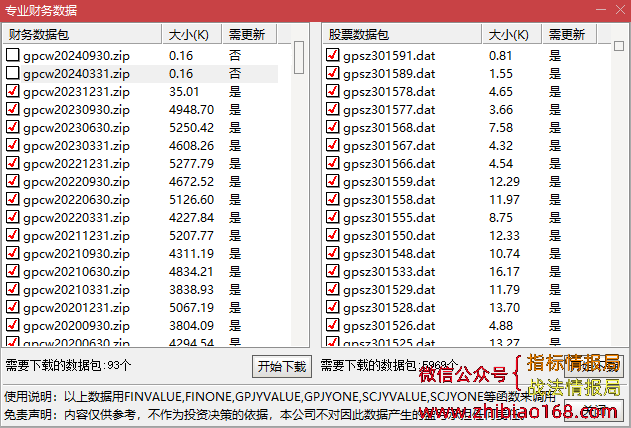
Task: Sort financial list by 需更新 header
Action: tap(250, 34)
